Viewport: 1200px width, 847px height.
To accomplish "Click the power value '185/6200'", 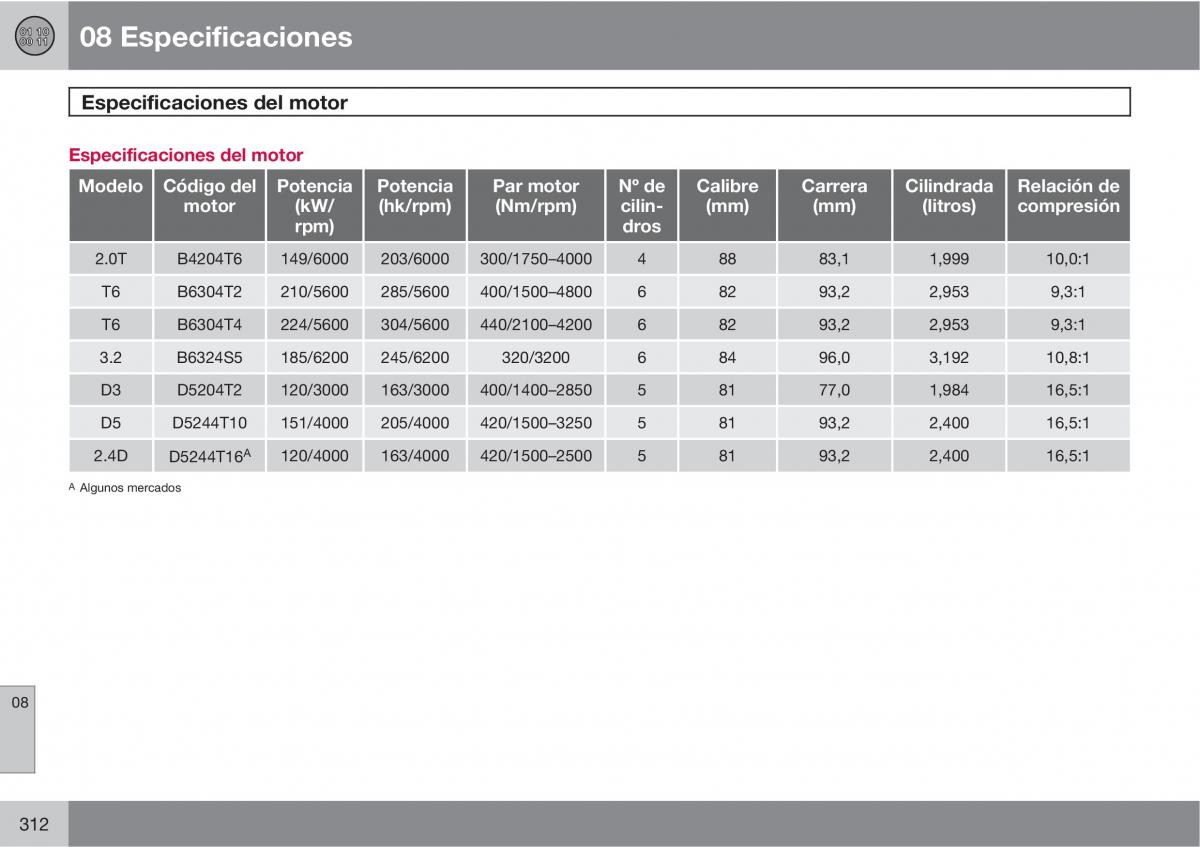I will coord(314,357).
